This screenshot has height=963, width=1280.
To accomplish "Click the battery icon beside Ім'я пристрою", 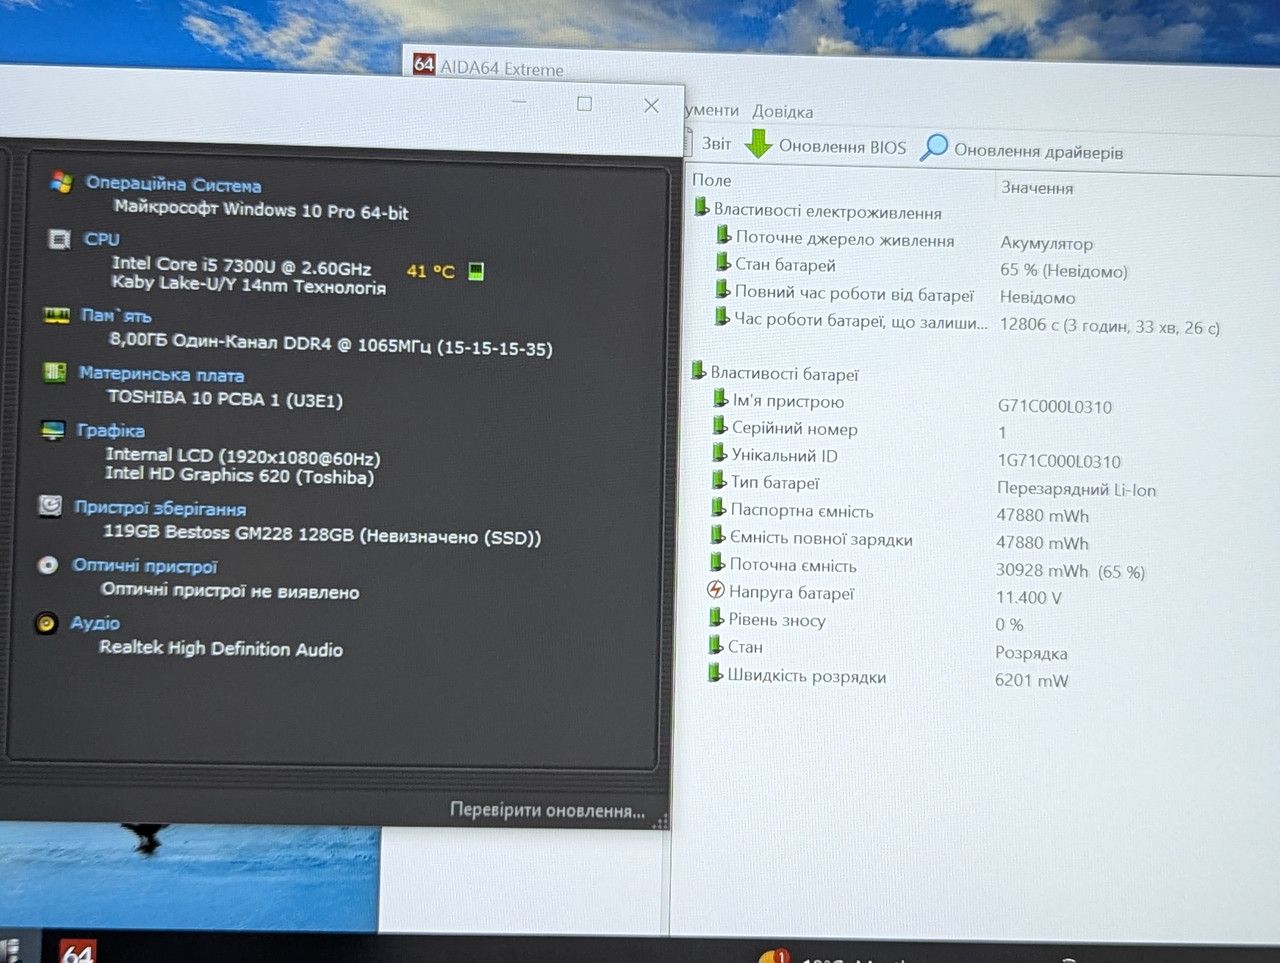I will (721, 399).
